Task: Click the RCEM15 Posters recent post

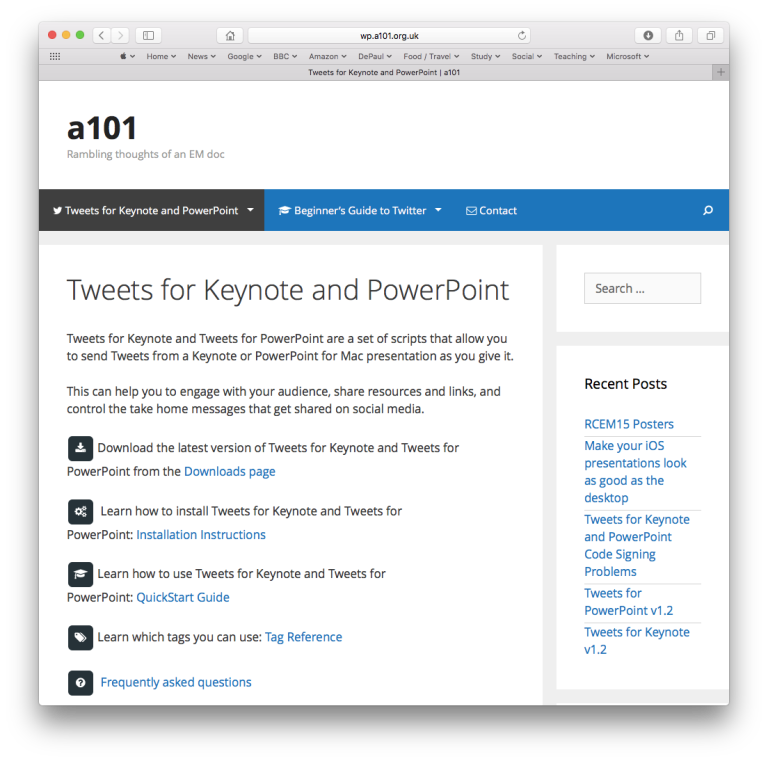Action: pos(629,424)
